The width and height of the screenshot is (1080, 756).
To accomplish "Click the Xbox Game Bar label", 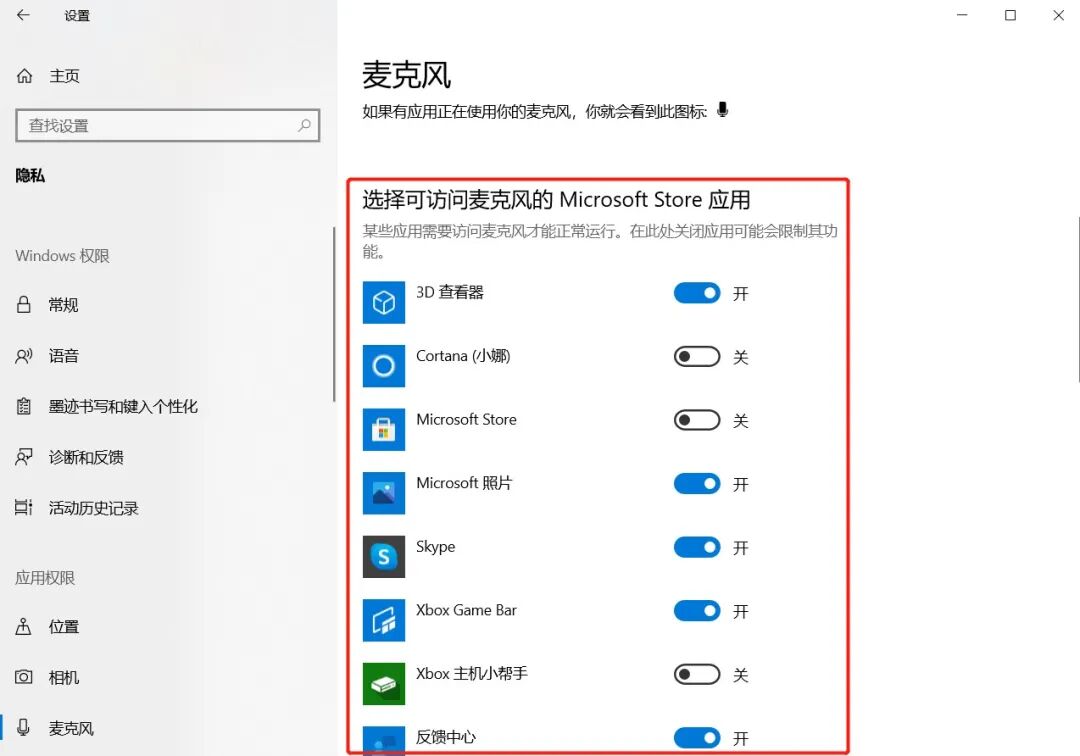I will pos(466,610).
